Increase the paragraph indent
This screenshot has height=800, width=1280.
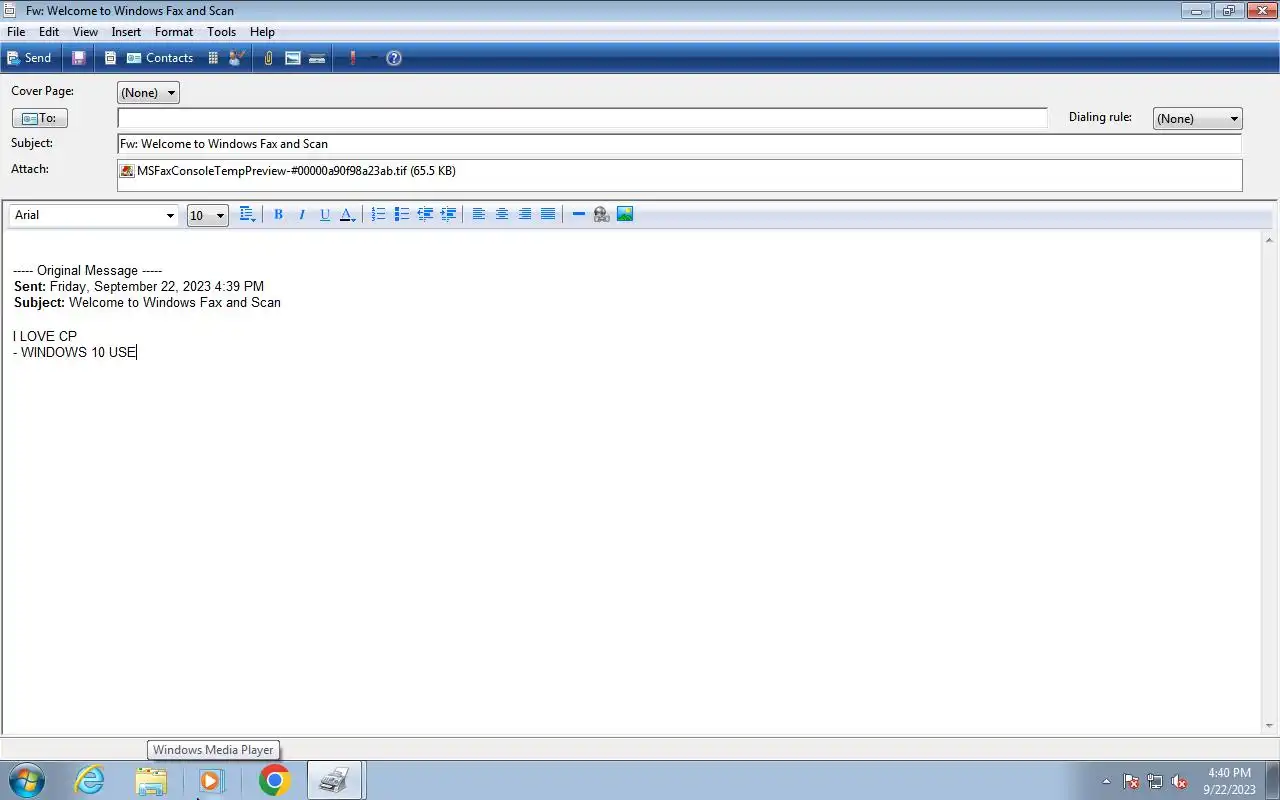tap(448, 214)
